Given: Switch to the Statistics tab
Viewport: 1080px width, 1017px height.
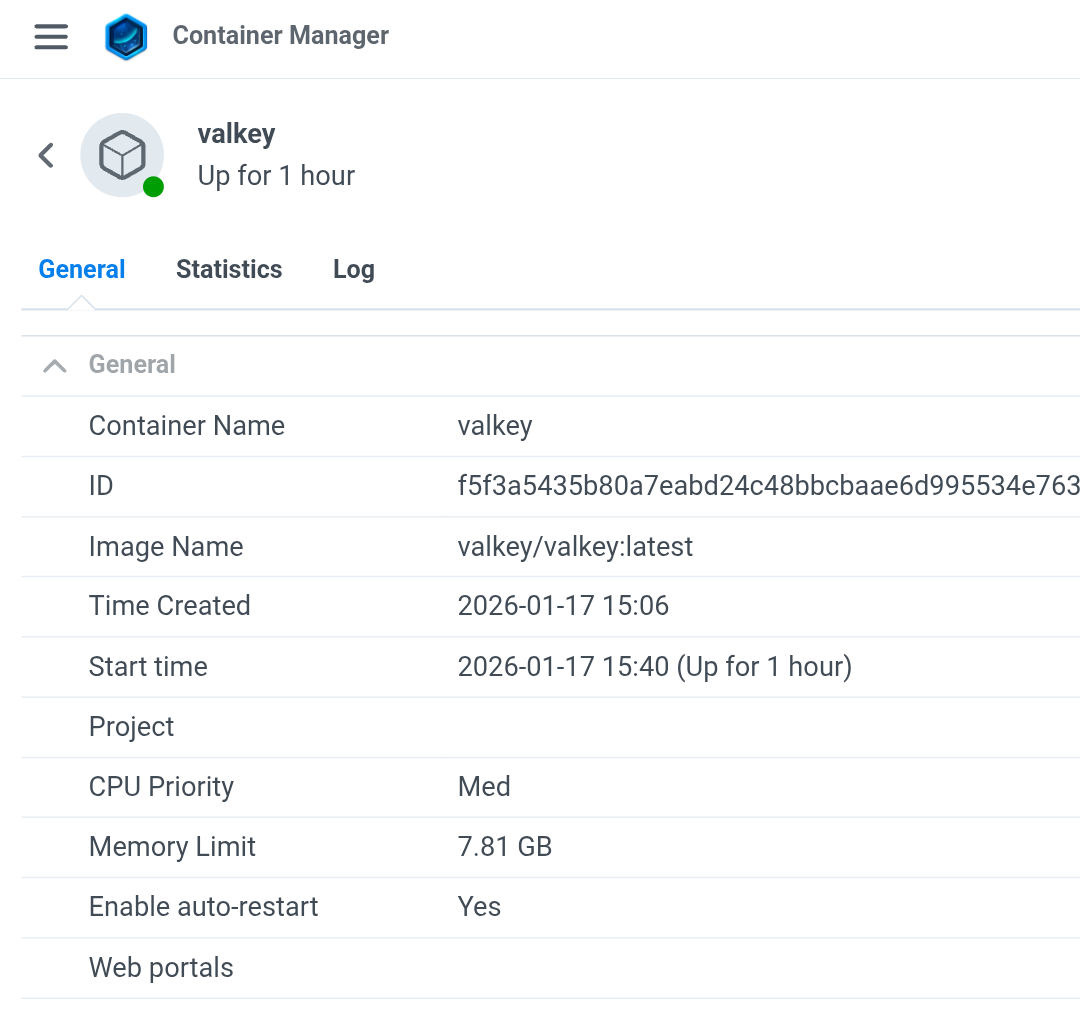Looking at the screenshot, I should tap(229, 270).
